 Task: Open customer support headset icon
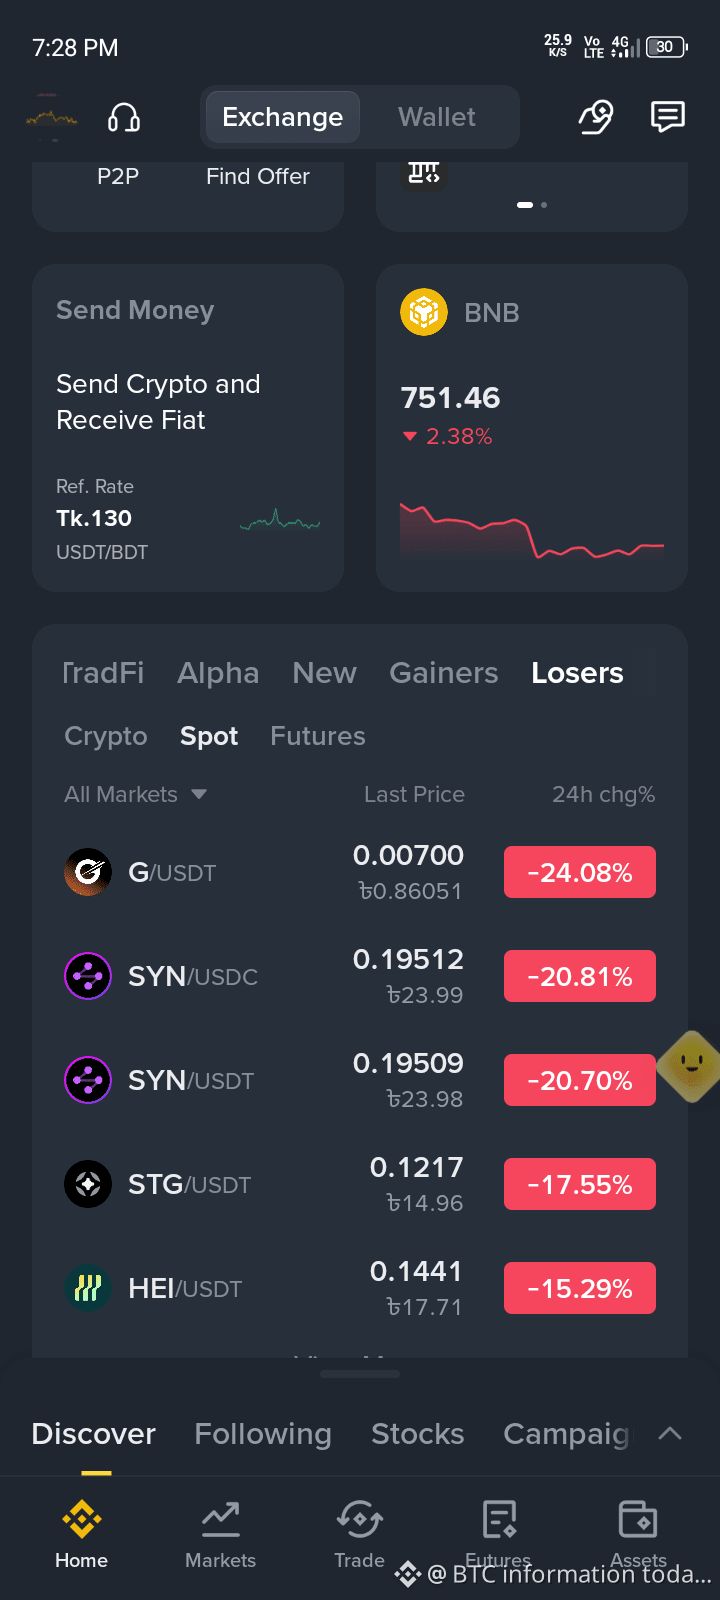[124, 117]
